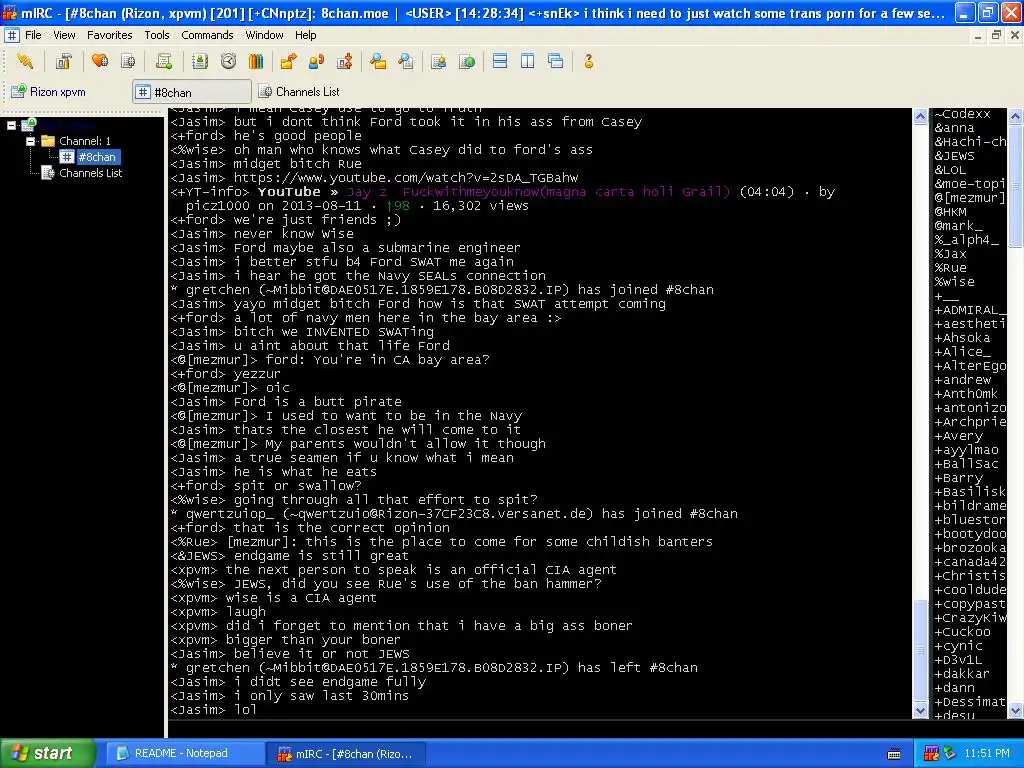Open the Help menu
The height and width of the screenshot is (768, 1024).
[306, 35]
